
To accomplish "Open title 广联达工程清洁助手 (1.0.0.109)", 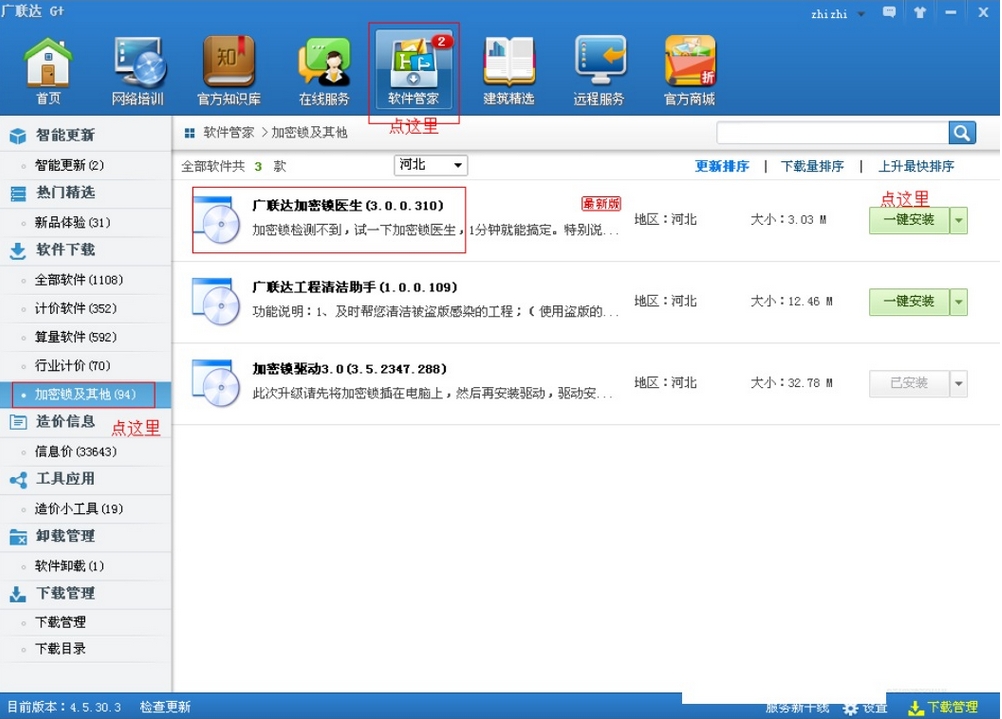I will pos(355,287).
